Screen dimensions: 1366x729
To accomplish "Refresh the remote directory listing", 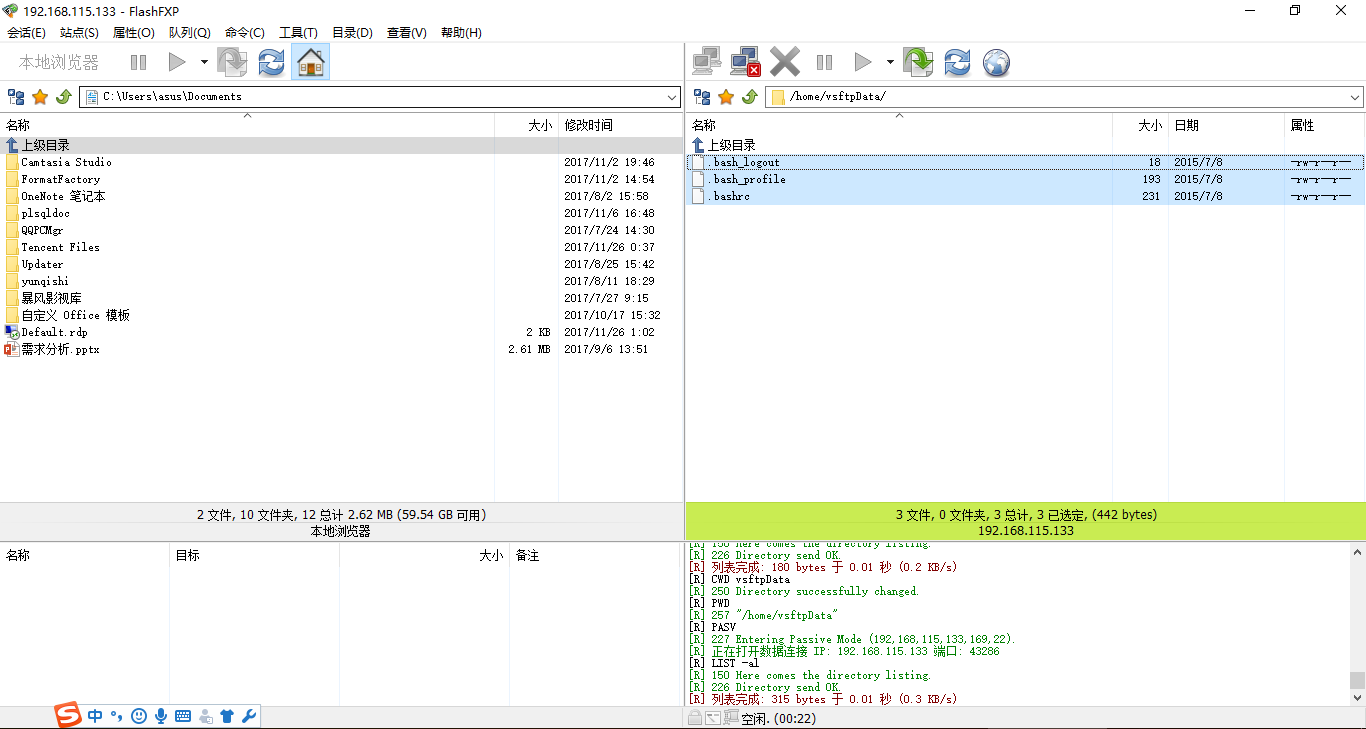I will [957, 62].
